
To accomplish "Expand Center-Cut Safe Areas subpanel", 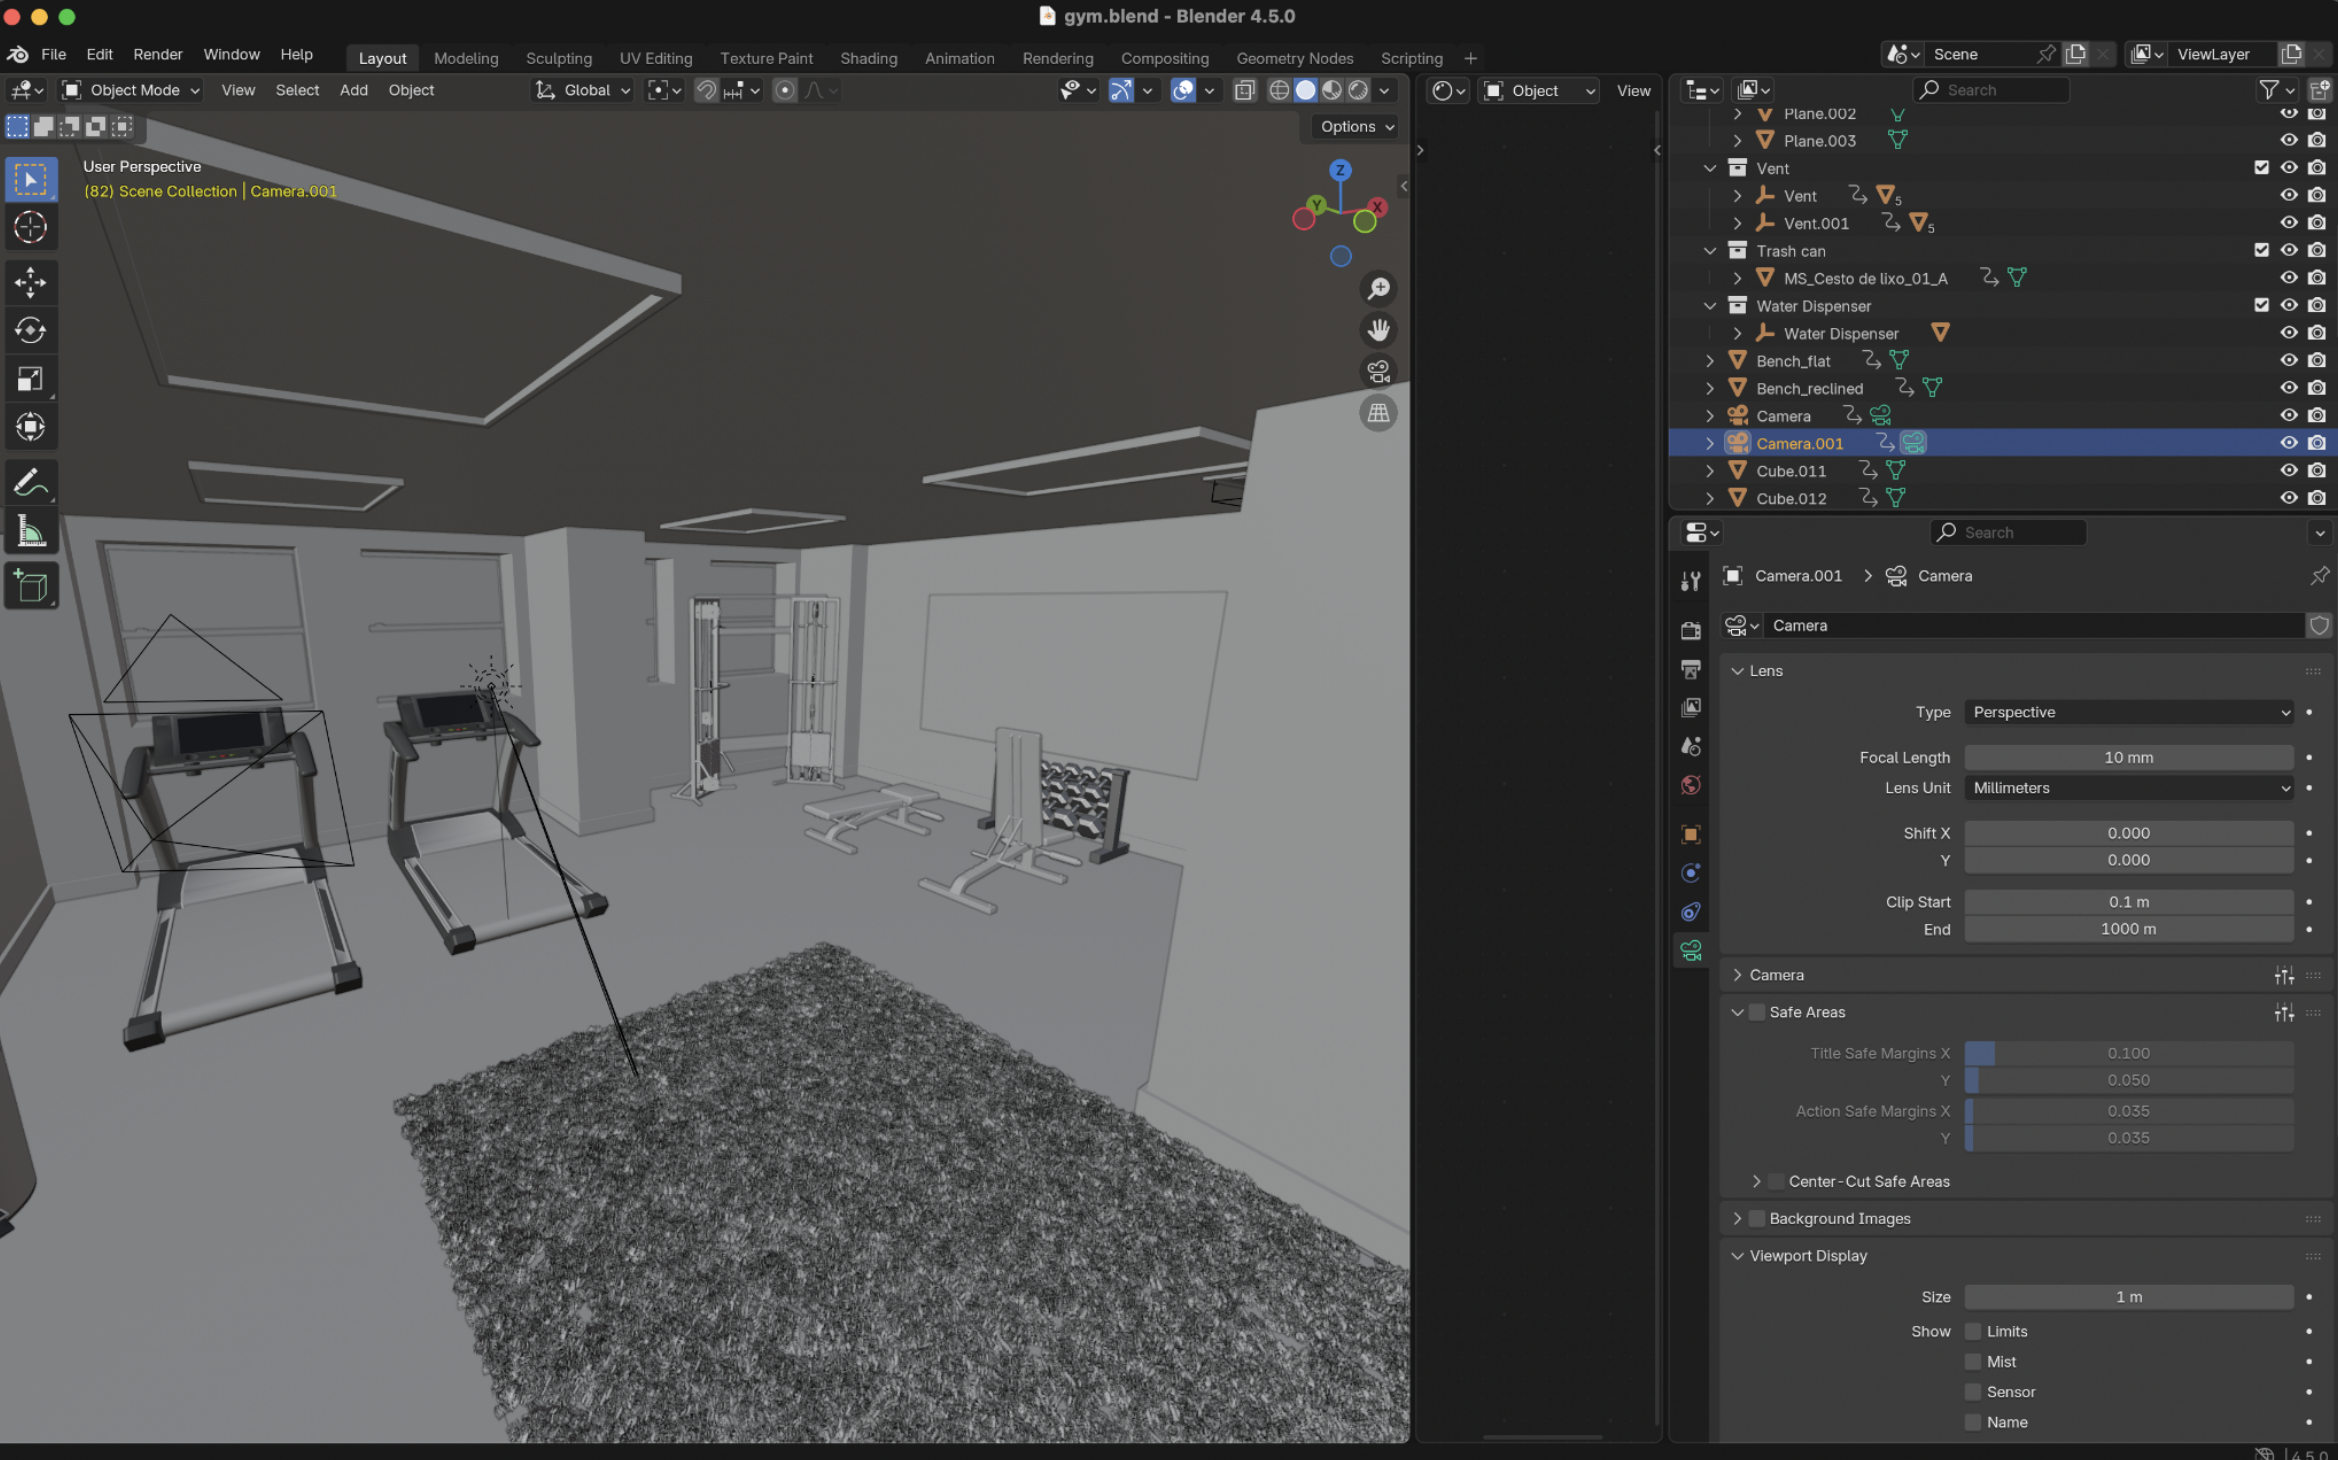I will [x=1757, y=1181].
